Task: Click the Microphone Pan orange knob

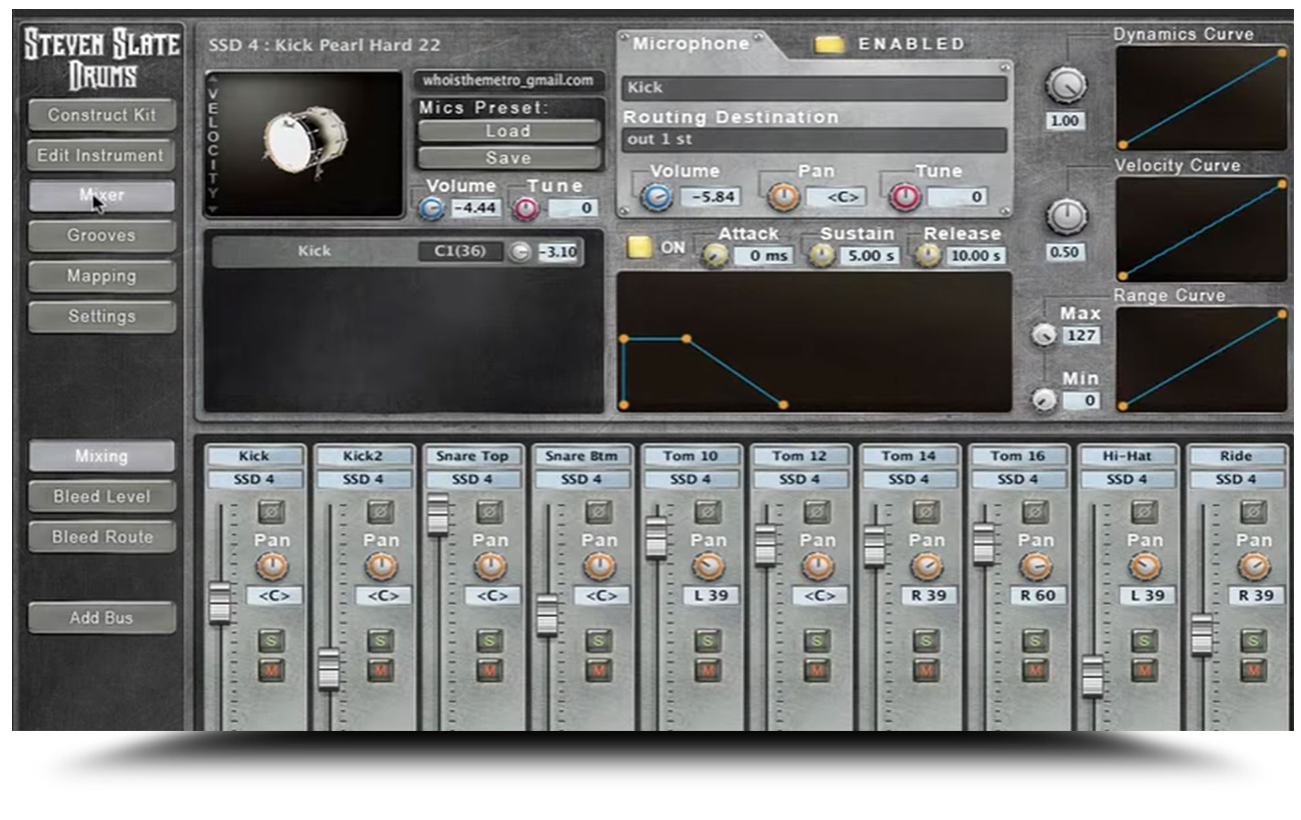Action: (783, 197)
